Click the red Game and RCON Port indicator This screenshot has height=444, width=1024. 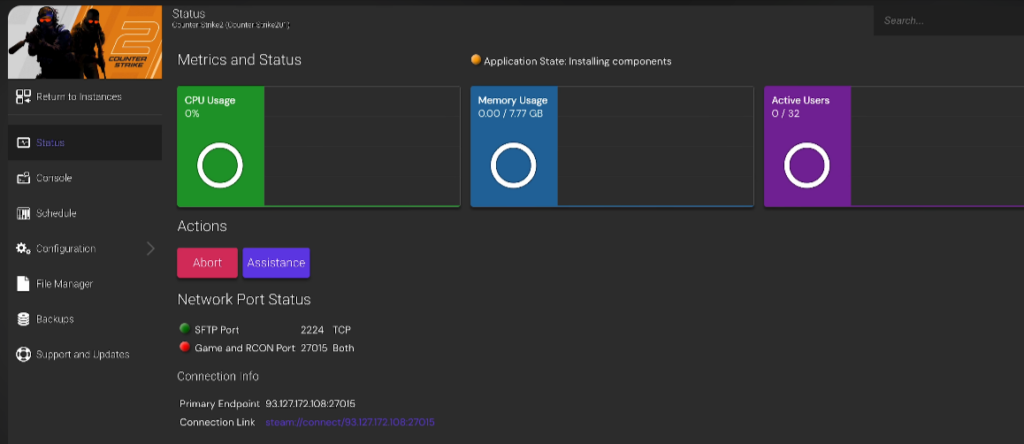click(x=184, y=347)
